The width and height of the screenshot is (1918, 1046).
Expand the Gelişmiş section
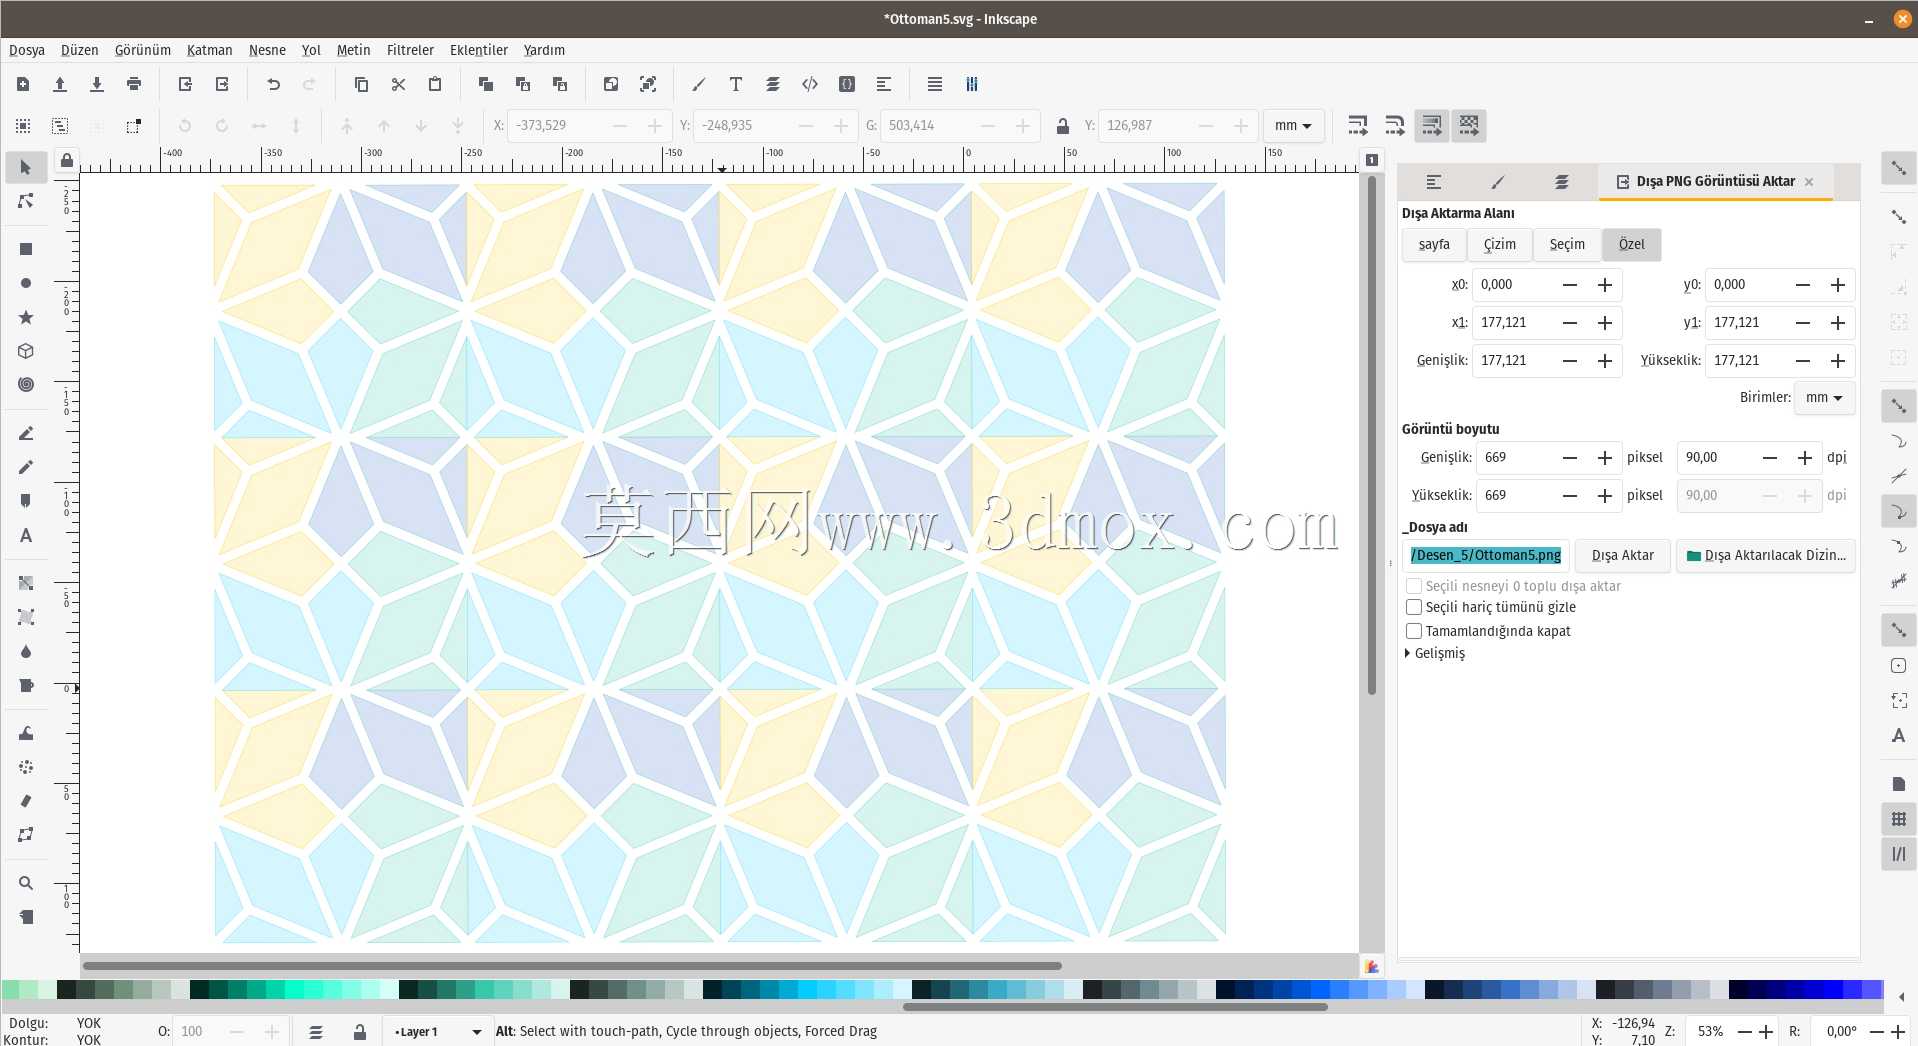(x=1435, y=653)
